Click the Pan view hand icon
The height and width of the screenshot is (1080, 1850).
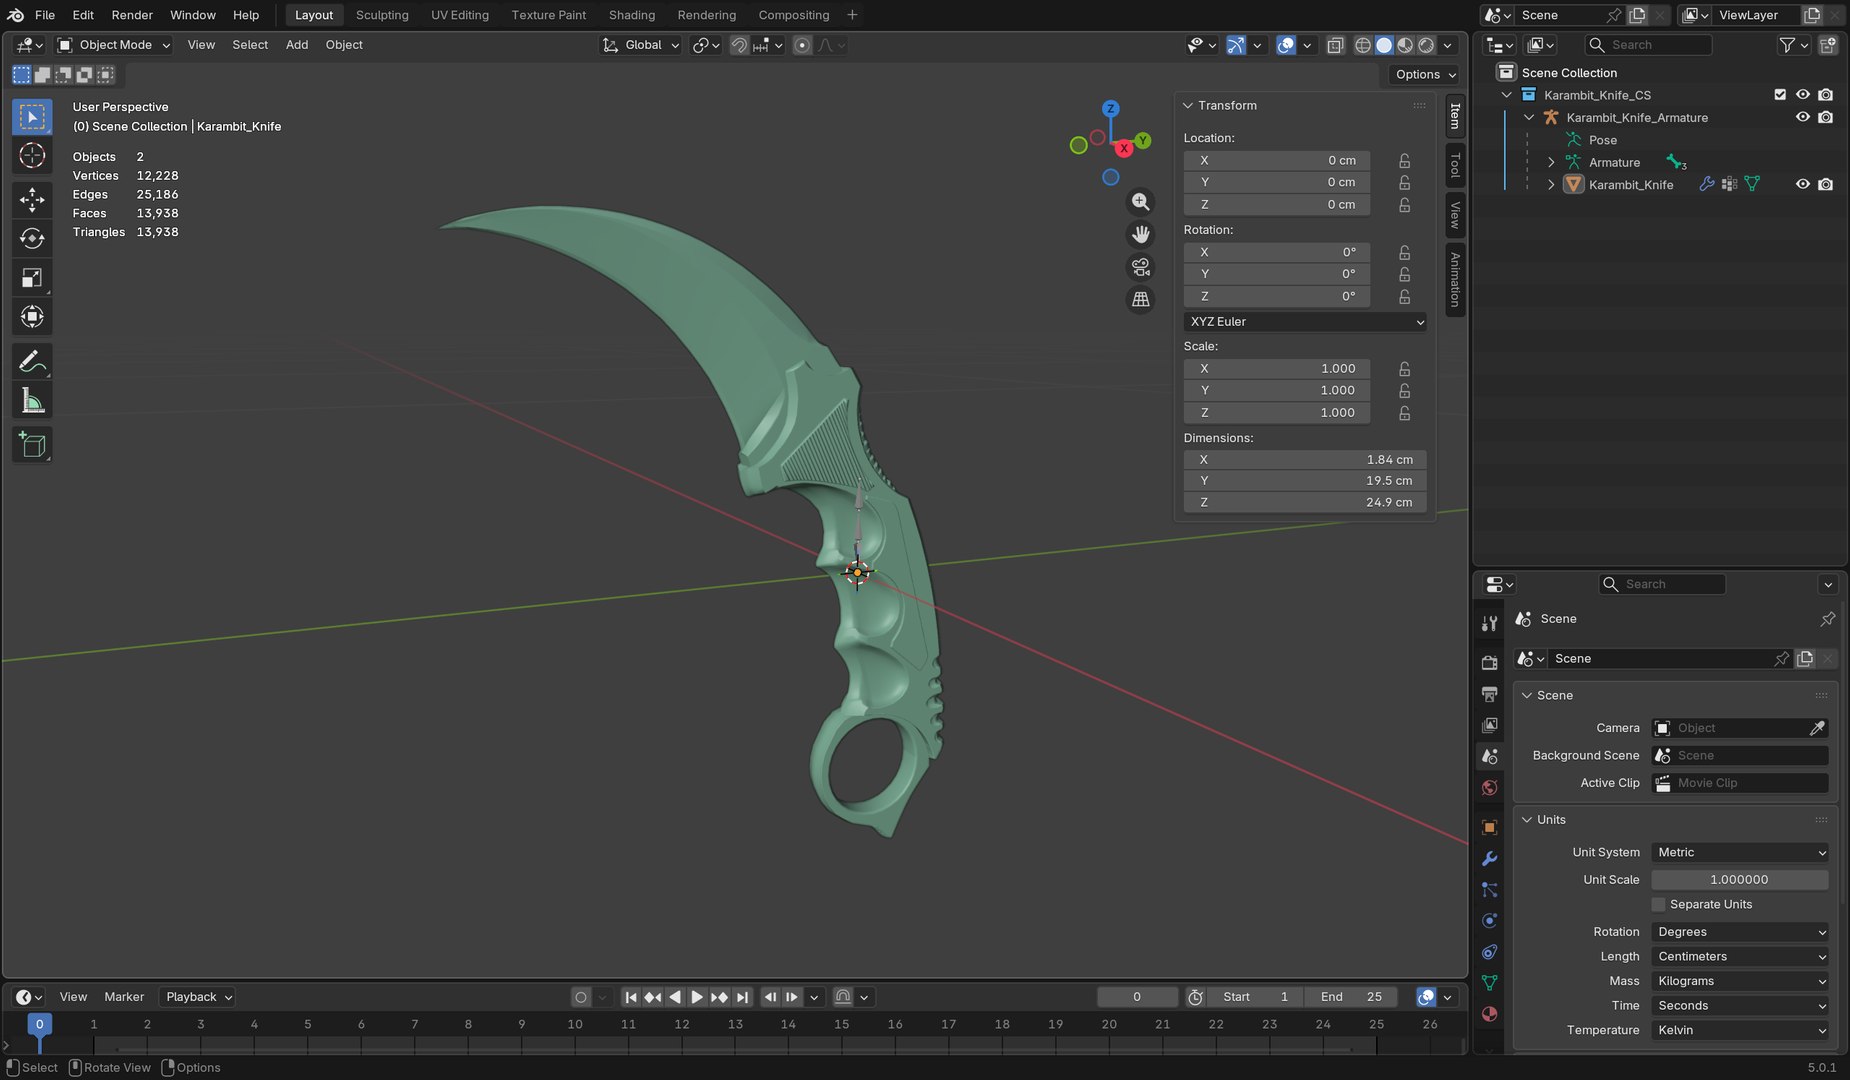[x=1140, y=235]
